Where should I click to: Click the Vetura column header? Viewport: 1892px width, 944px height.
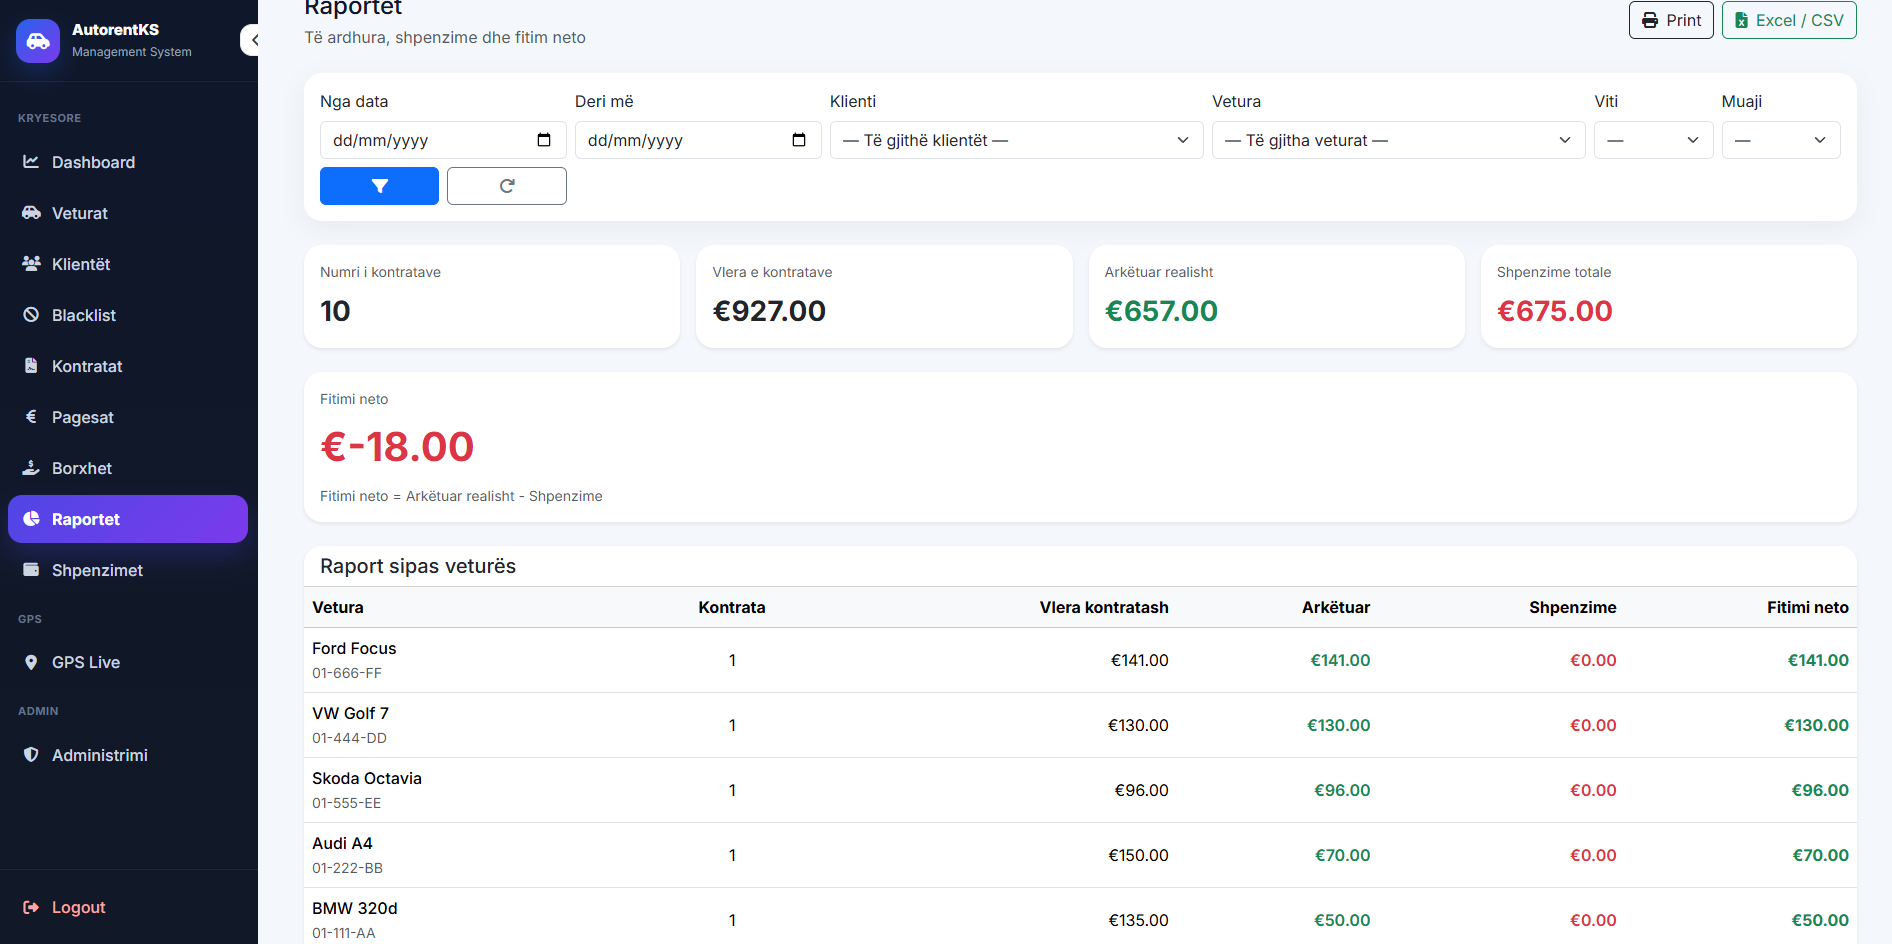(338, 607)
